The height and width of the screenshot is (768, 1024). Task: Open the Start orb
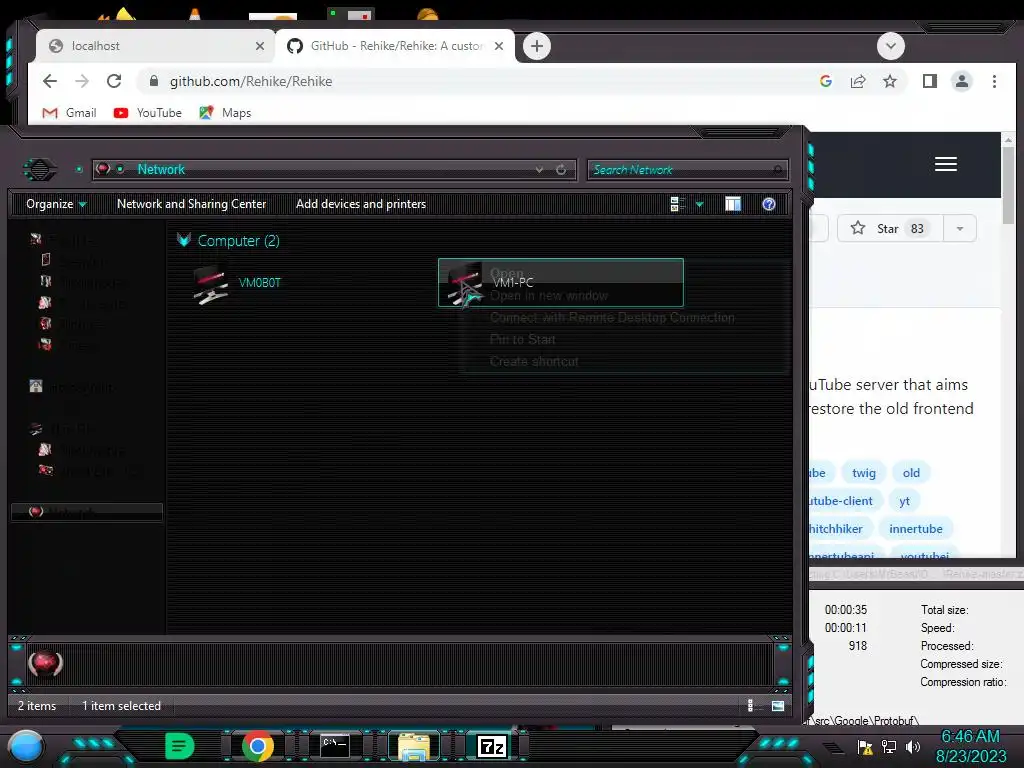26,746
